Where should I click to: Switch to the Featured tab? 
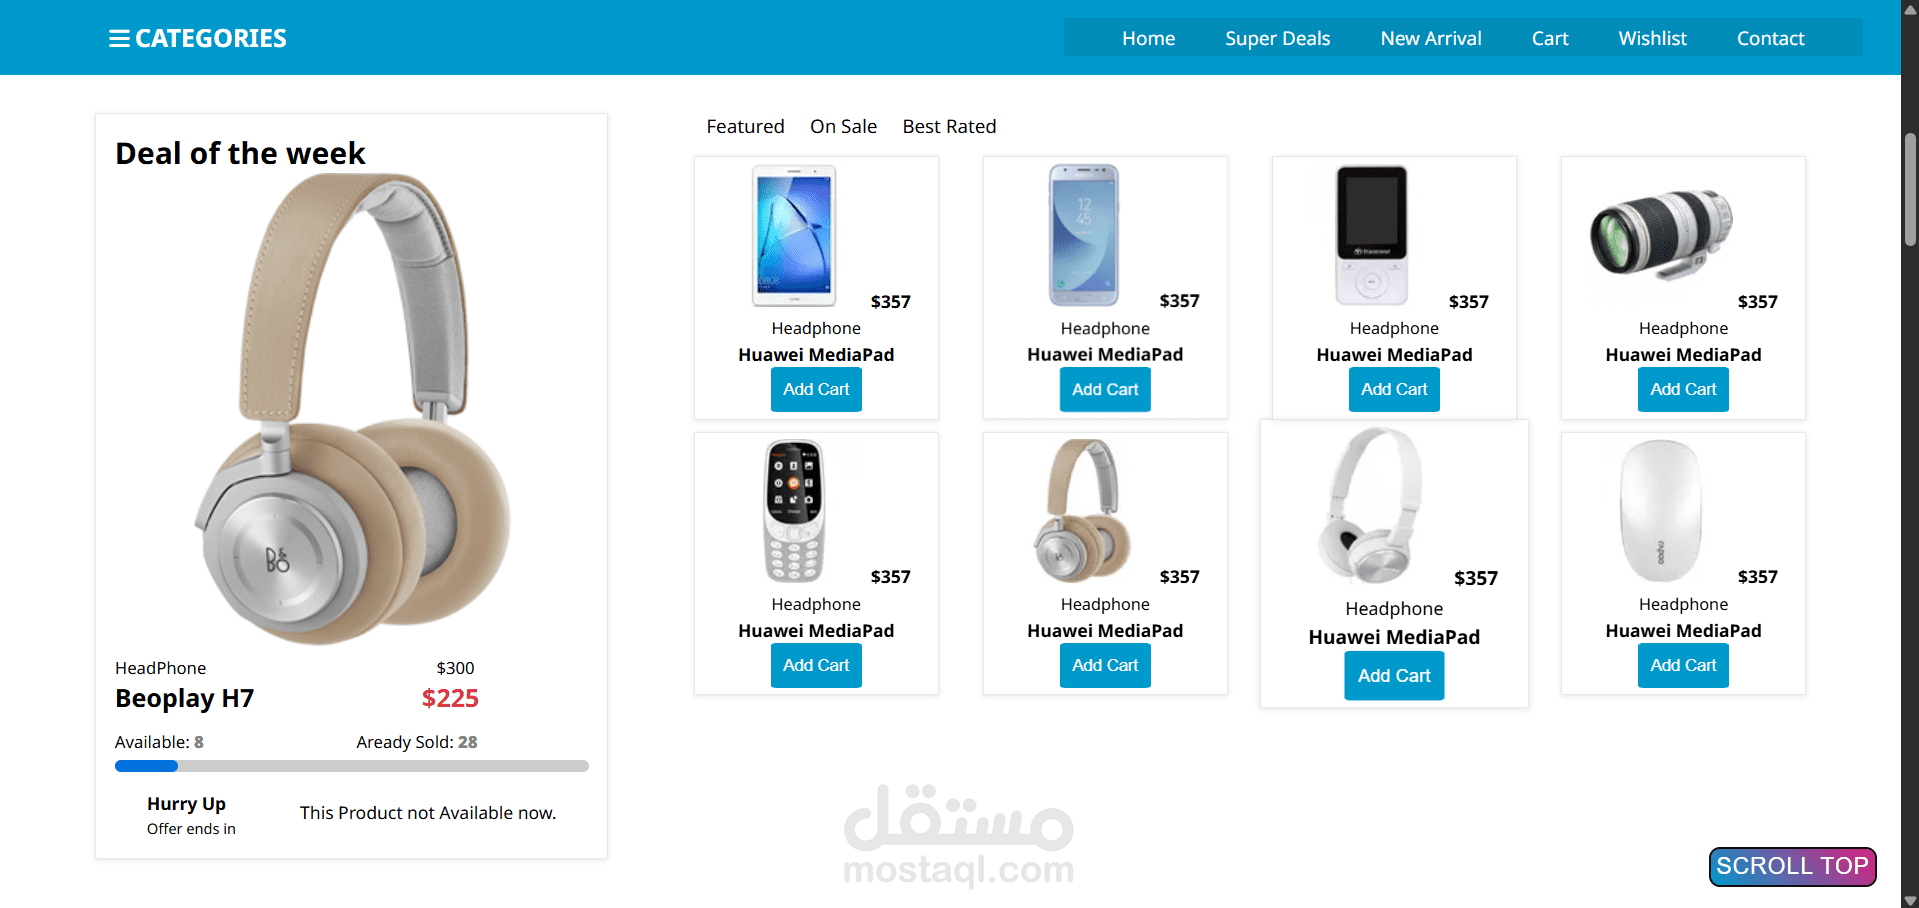pos(745,127)
